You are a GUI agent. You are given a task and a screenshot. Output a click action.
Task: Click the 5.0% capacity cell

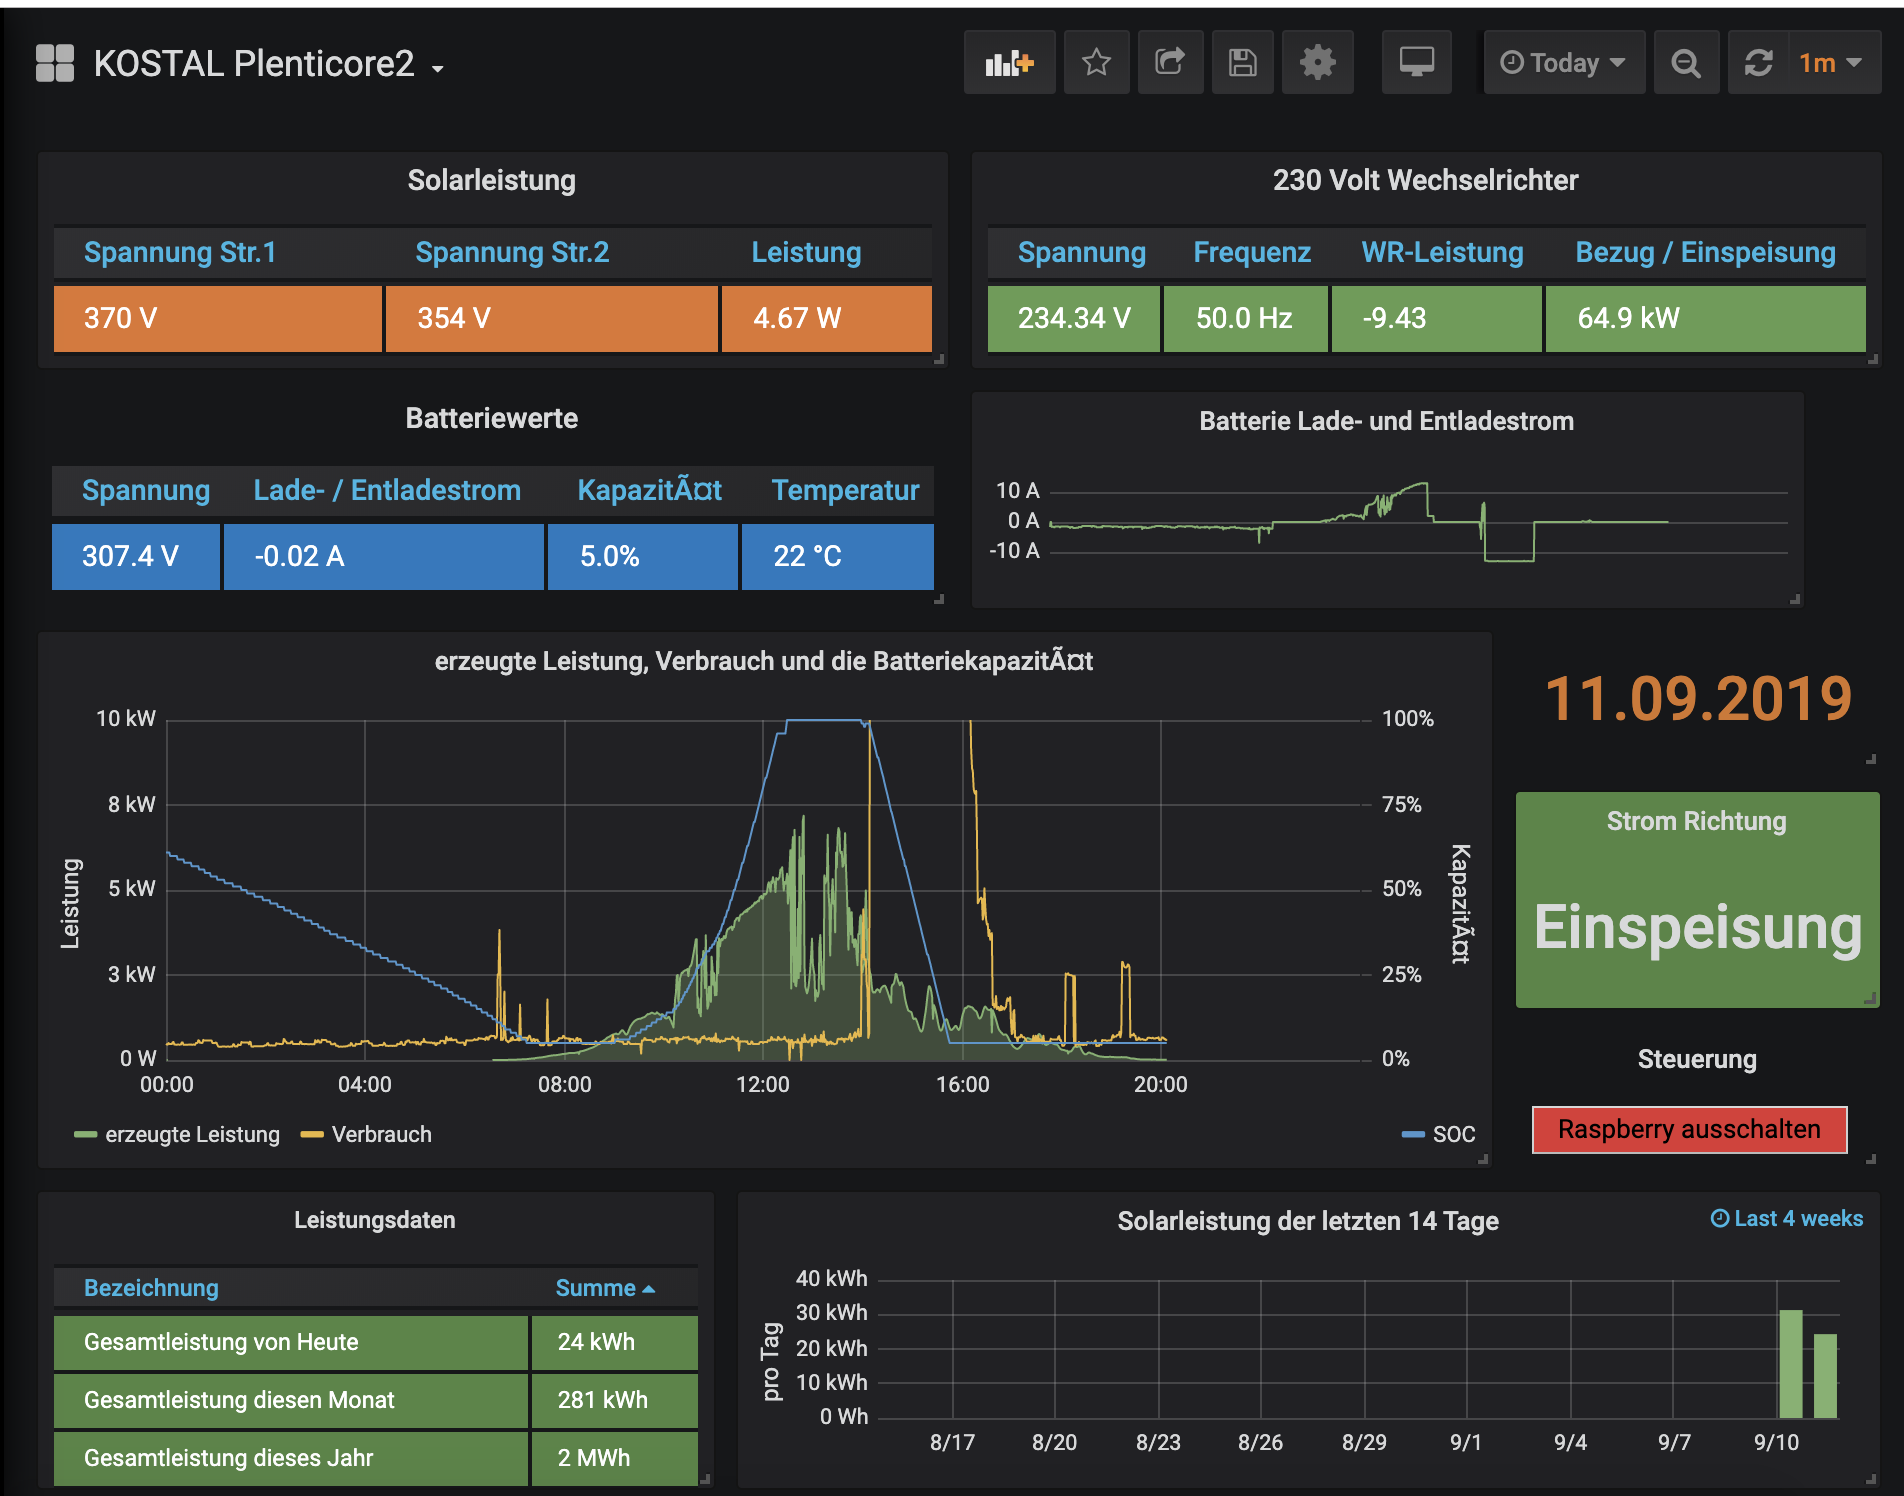(x=642, y=556)
